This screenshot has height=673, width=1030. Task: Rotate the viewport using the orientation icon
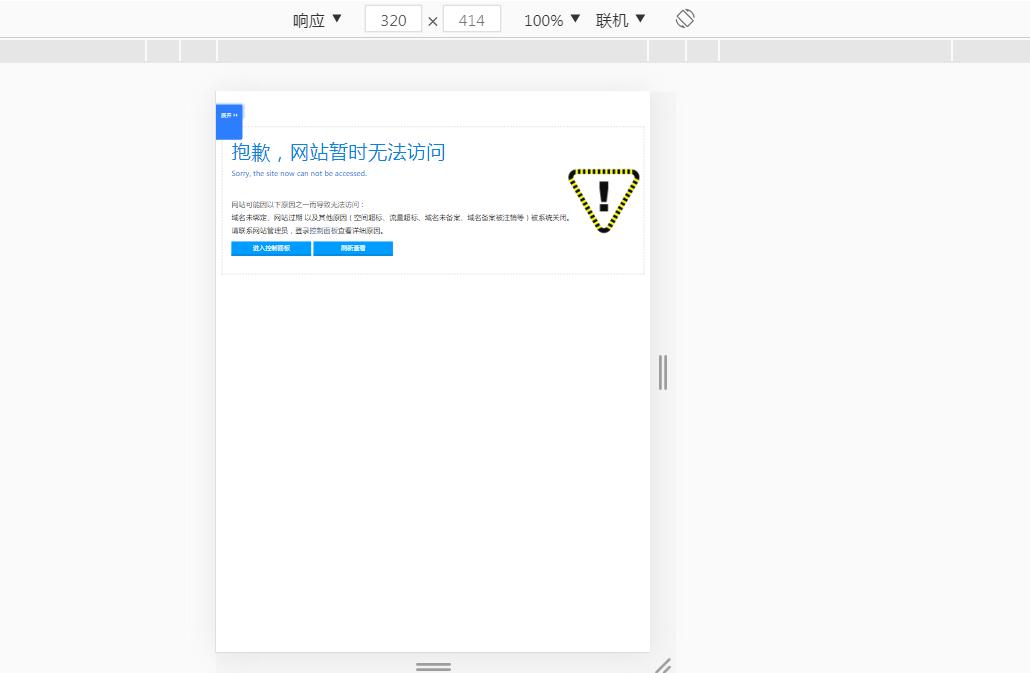[x=685, y=19]
